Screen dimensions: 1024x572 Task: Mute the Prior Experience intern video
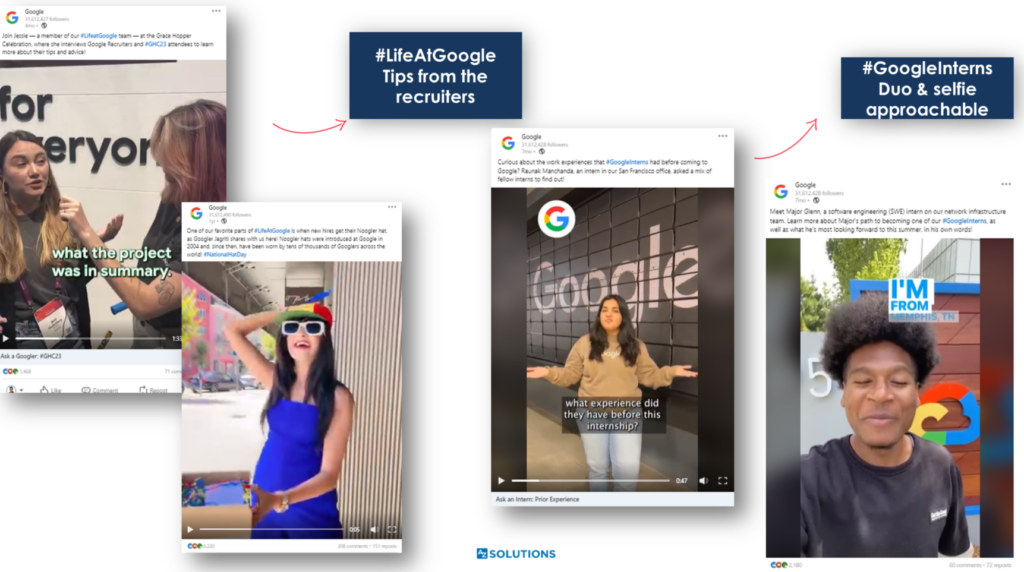tap(703, 481)
